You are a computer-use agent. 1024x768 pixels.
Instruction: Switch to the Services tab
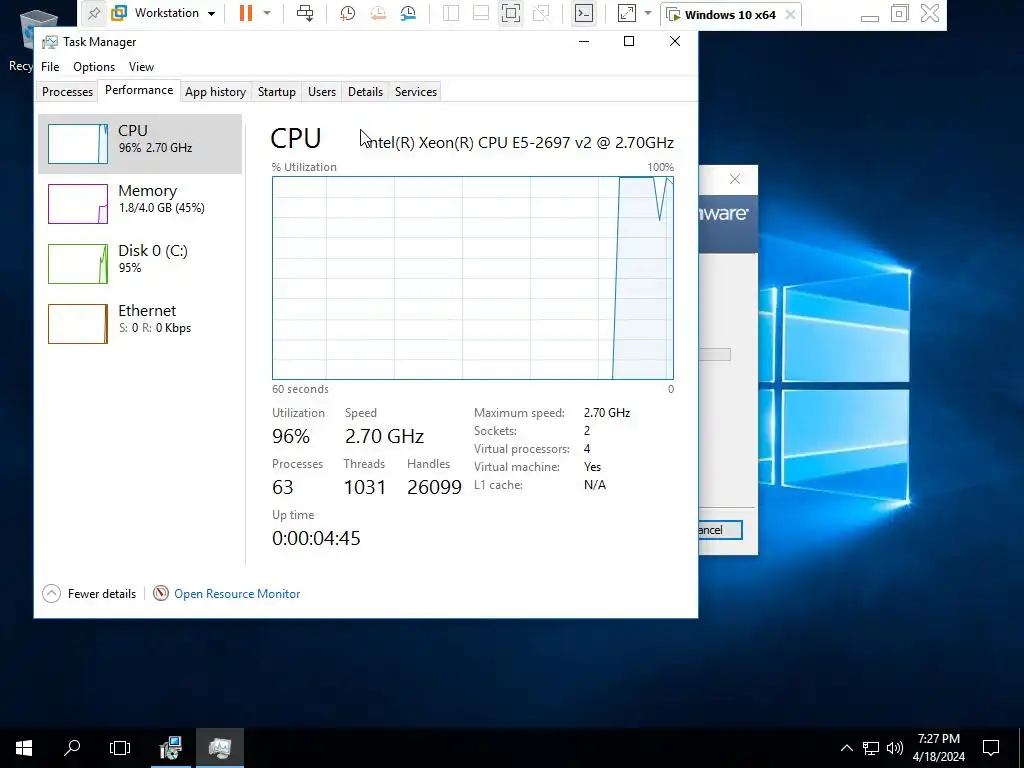point(416,92)
